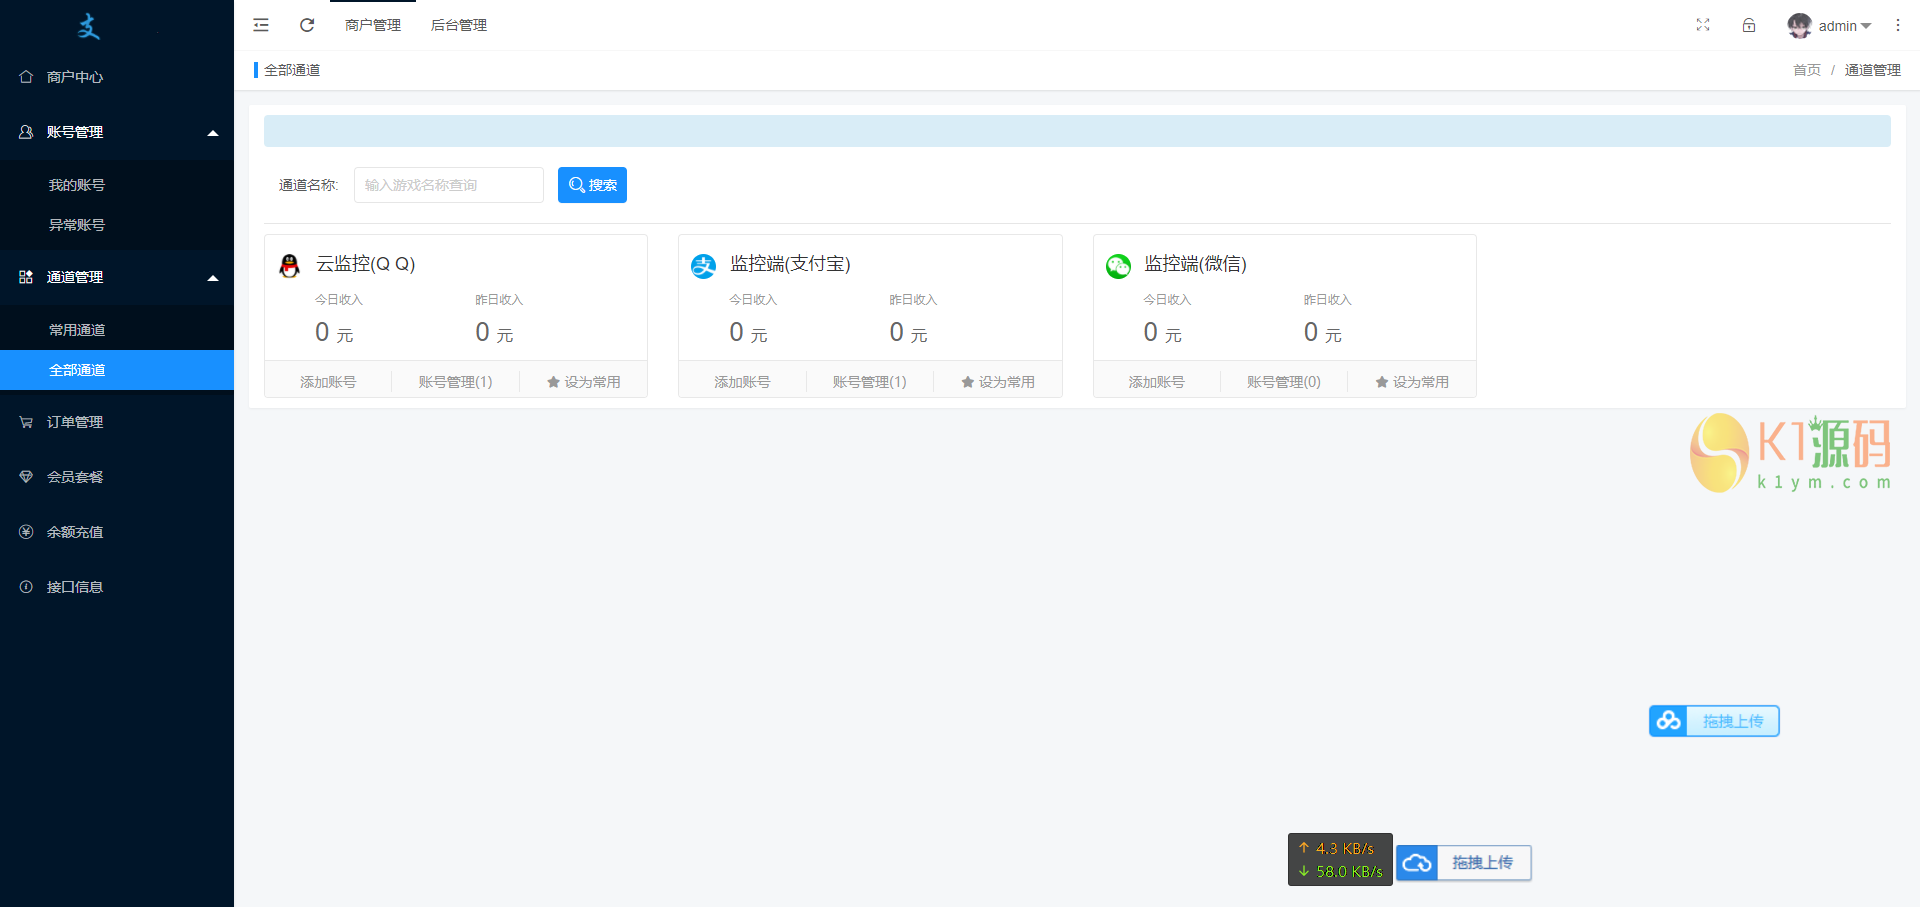The width and height of the screenshot is (1920, 907).
Task: Open 订单管理 in the sidebar
Action: tap(117, 422)
